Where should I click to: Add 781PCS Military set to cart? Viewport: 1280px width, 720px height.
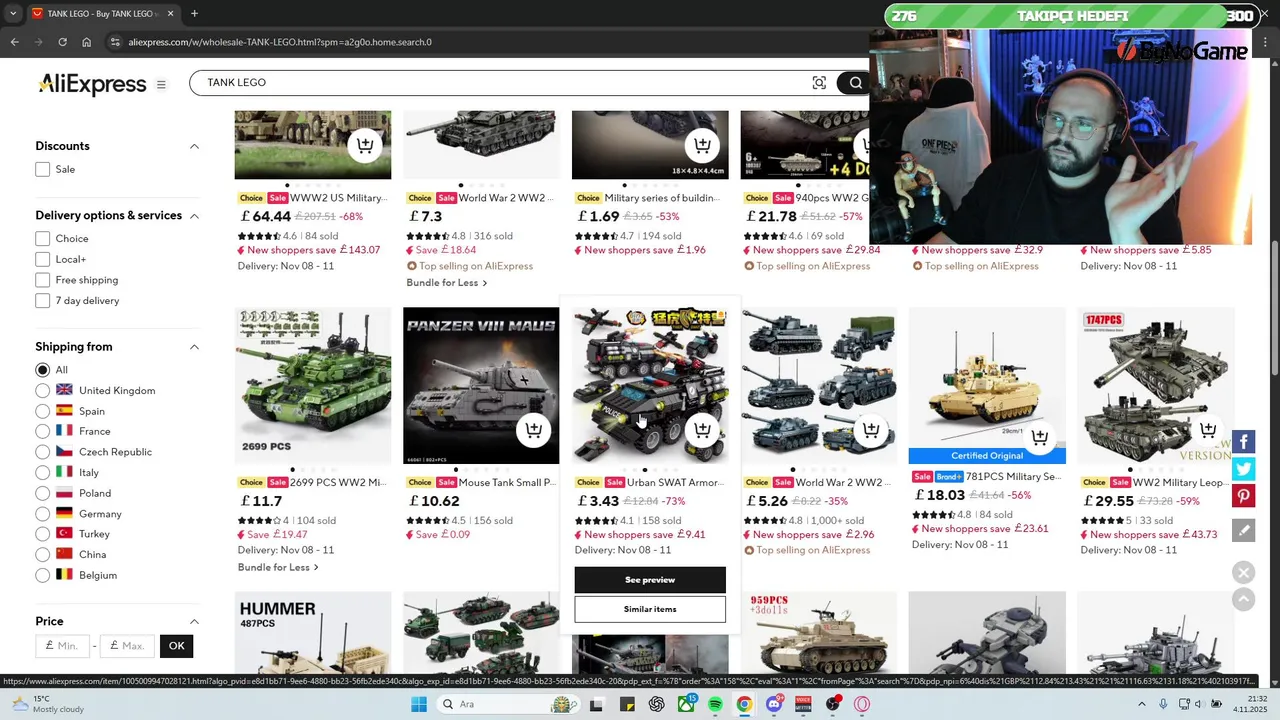[1040, 437]
